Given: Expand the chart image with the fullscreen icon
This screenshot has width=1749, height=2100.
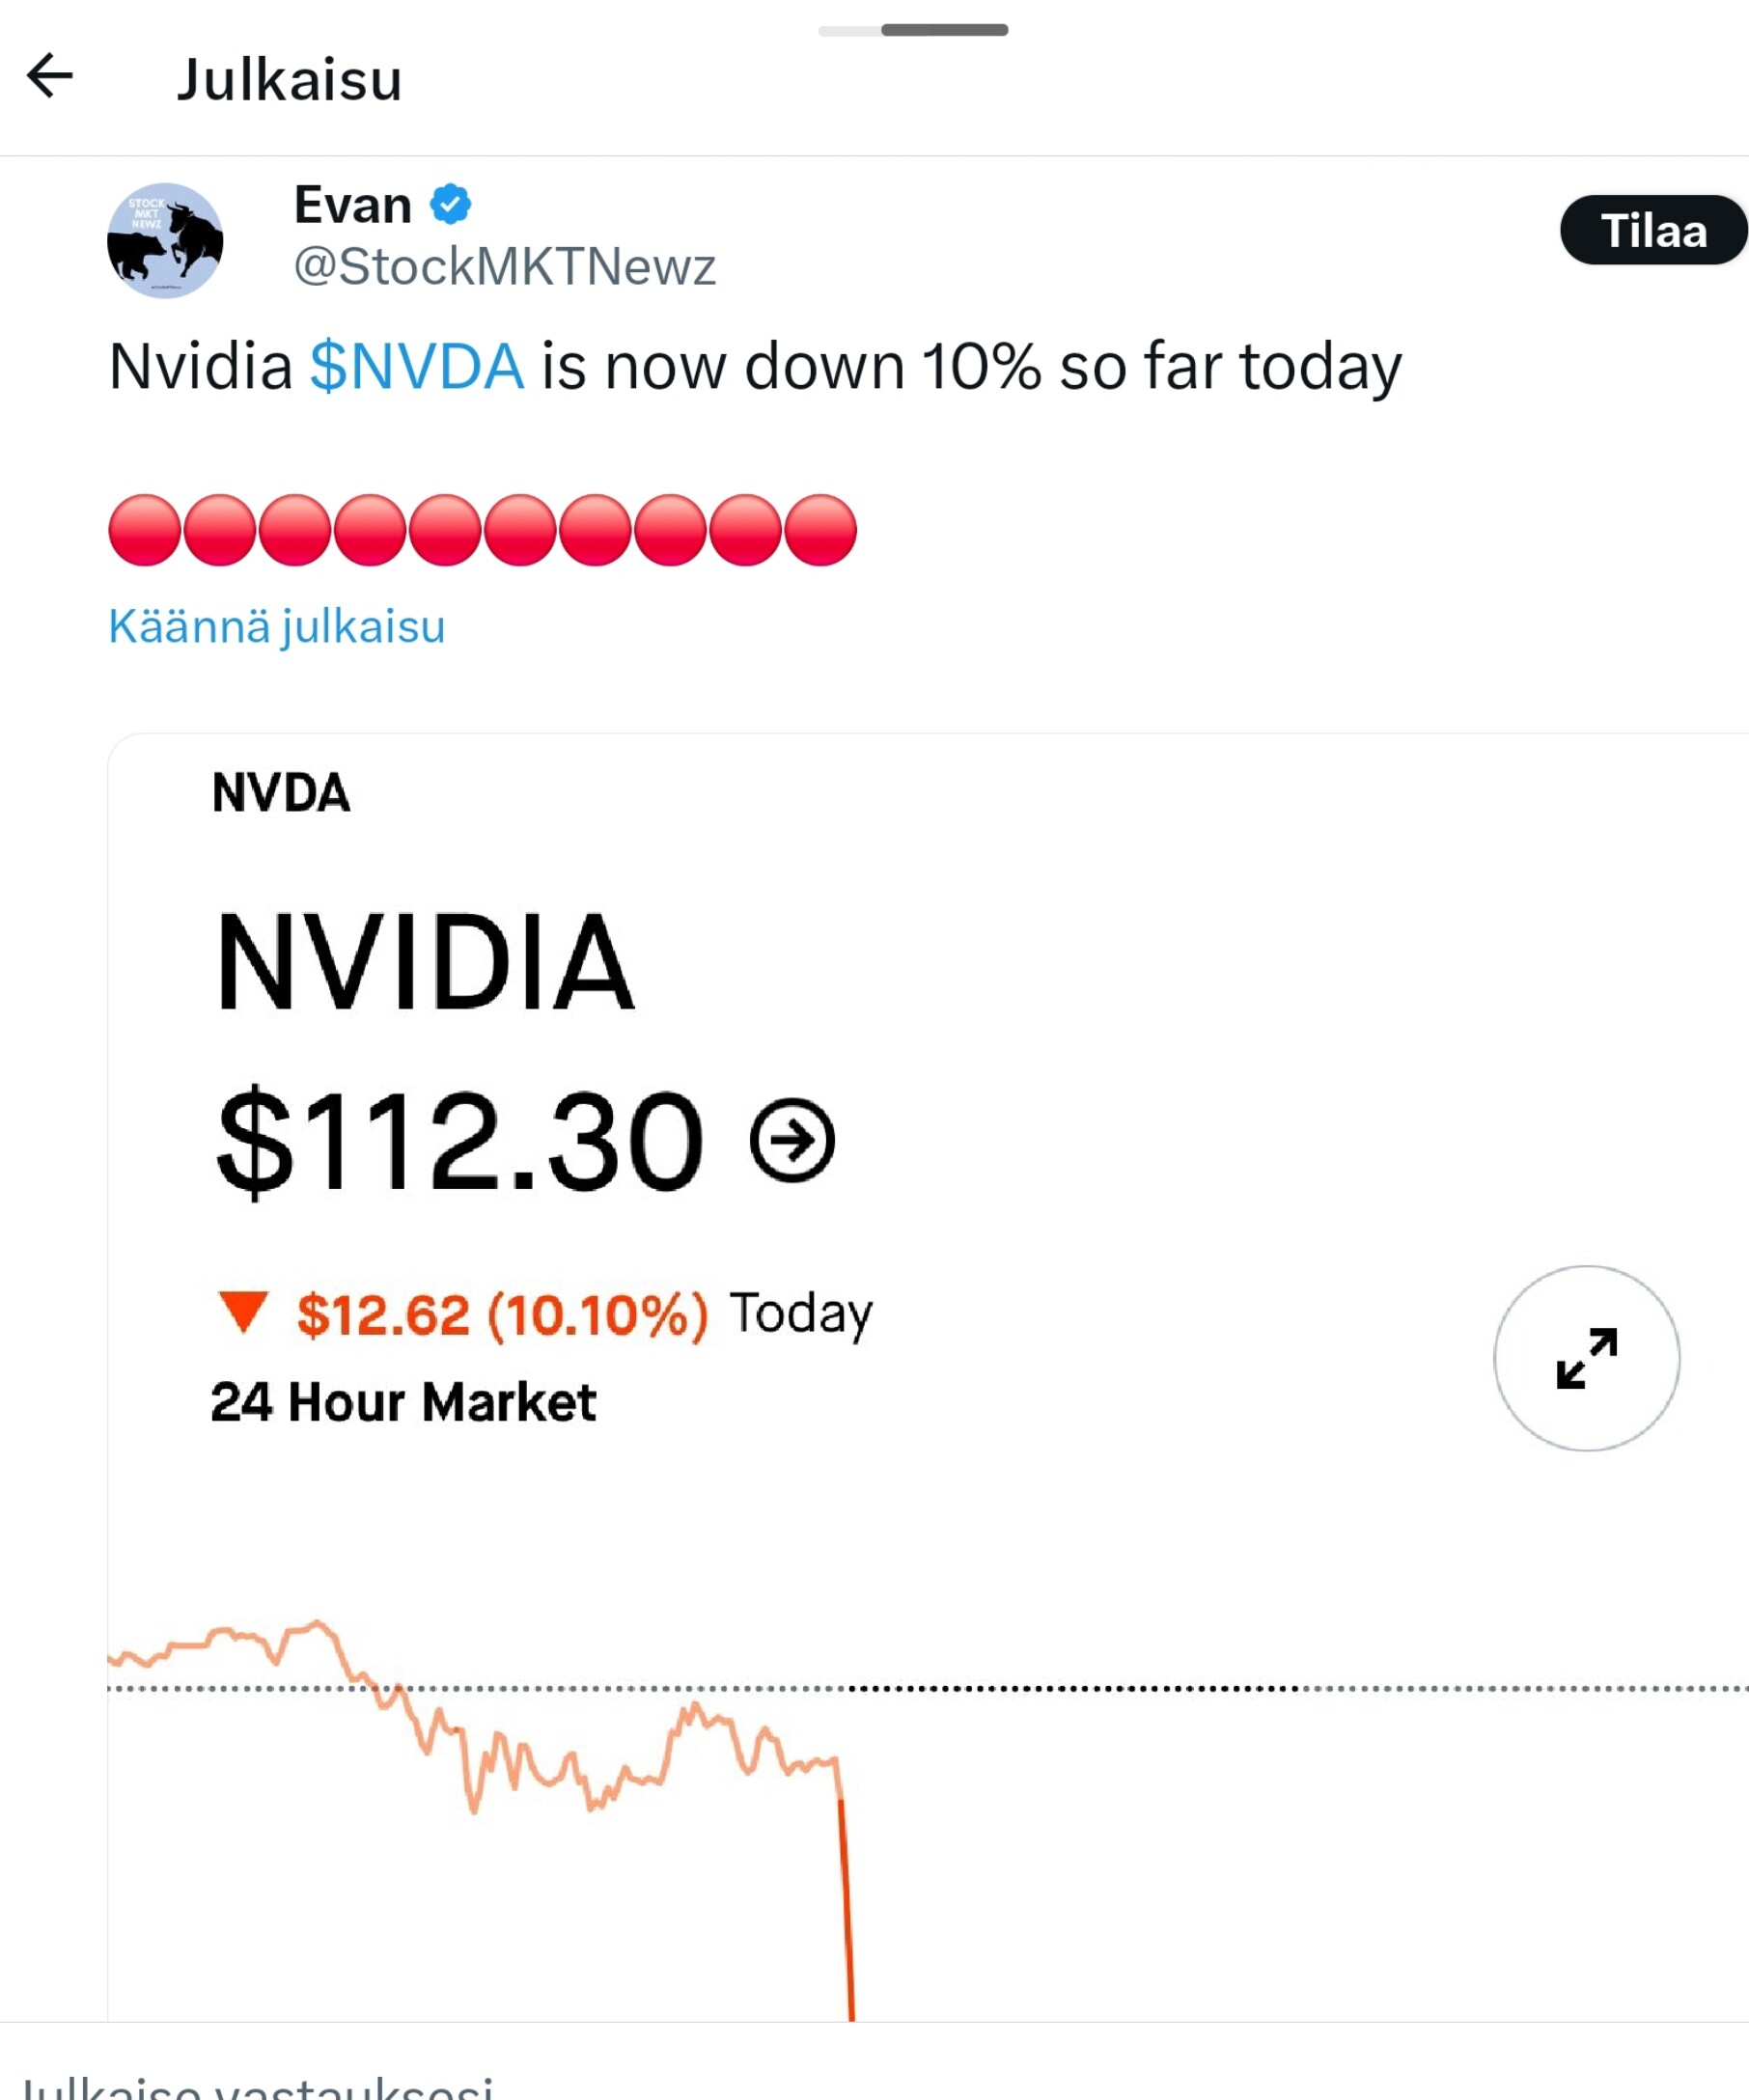Looking at the screenshot, I should [1586, 1358].
